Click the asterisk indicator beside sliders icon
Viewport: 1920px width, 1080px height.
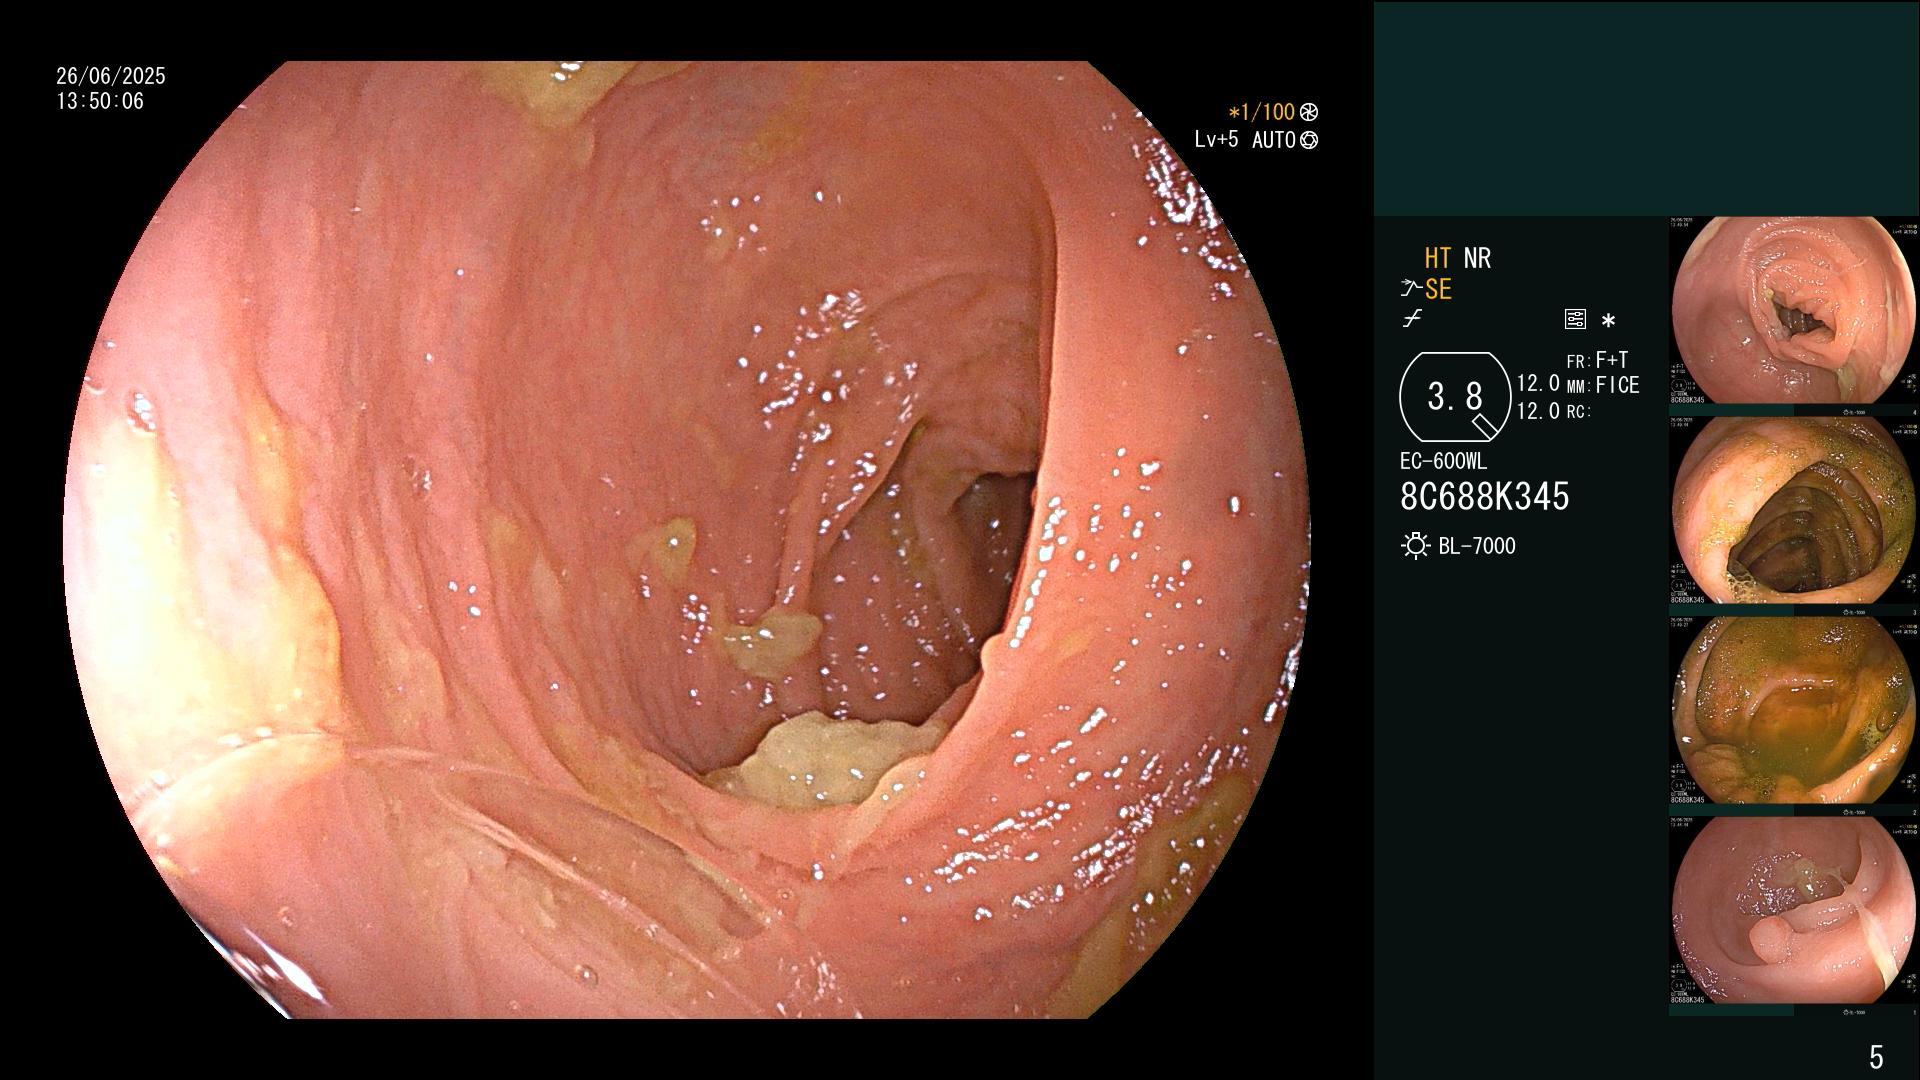coord(1608,321)
